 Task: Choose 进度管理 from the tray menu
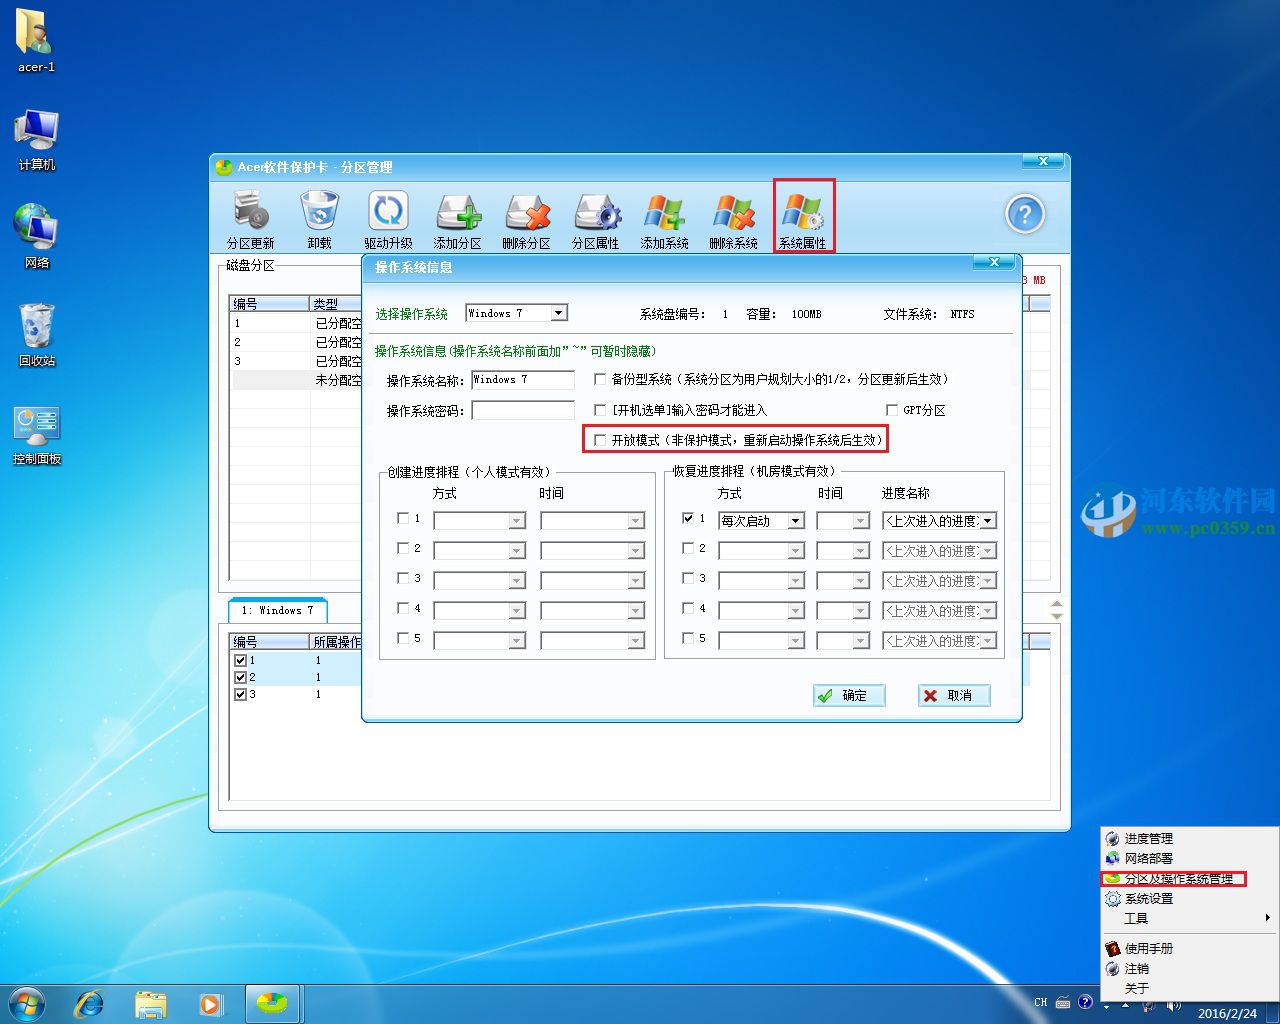click(x=1148, y=839)
